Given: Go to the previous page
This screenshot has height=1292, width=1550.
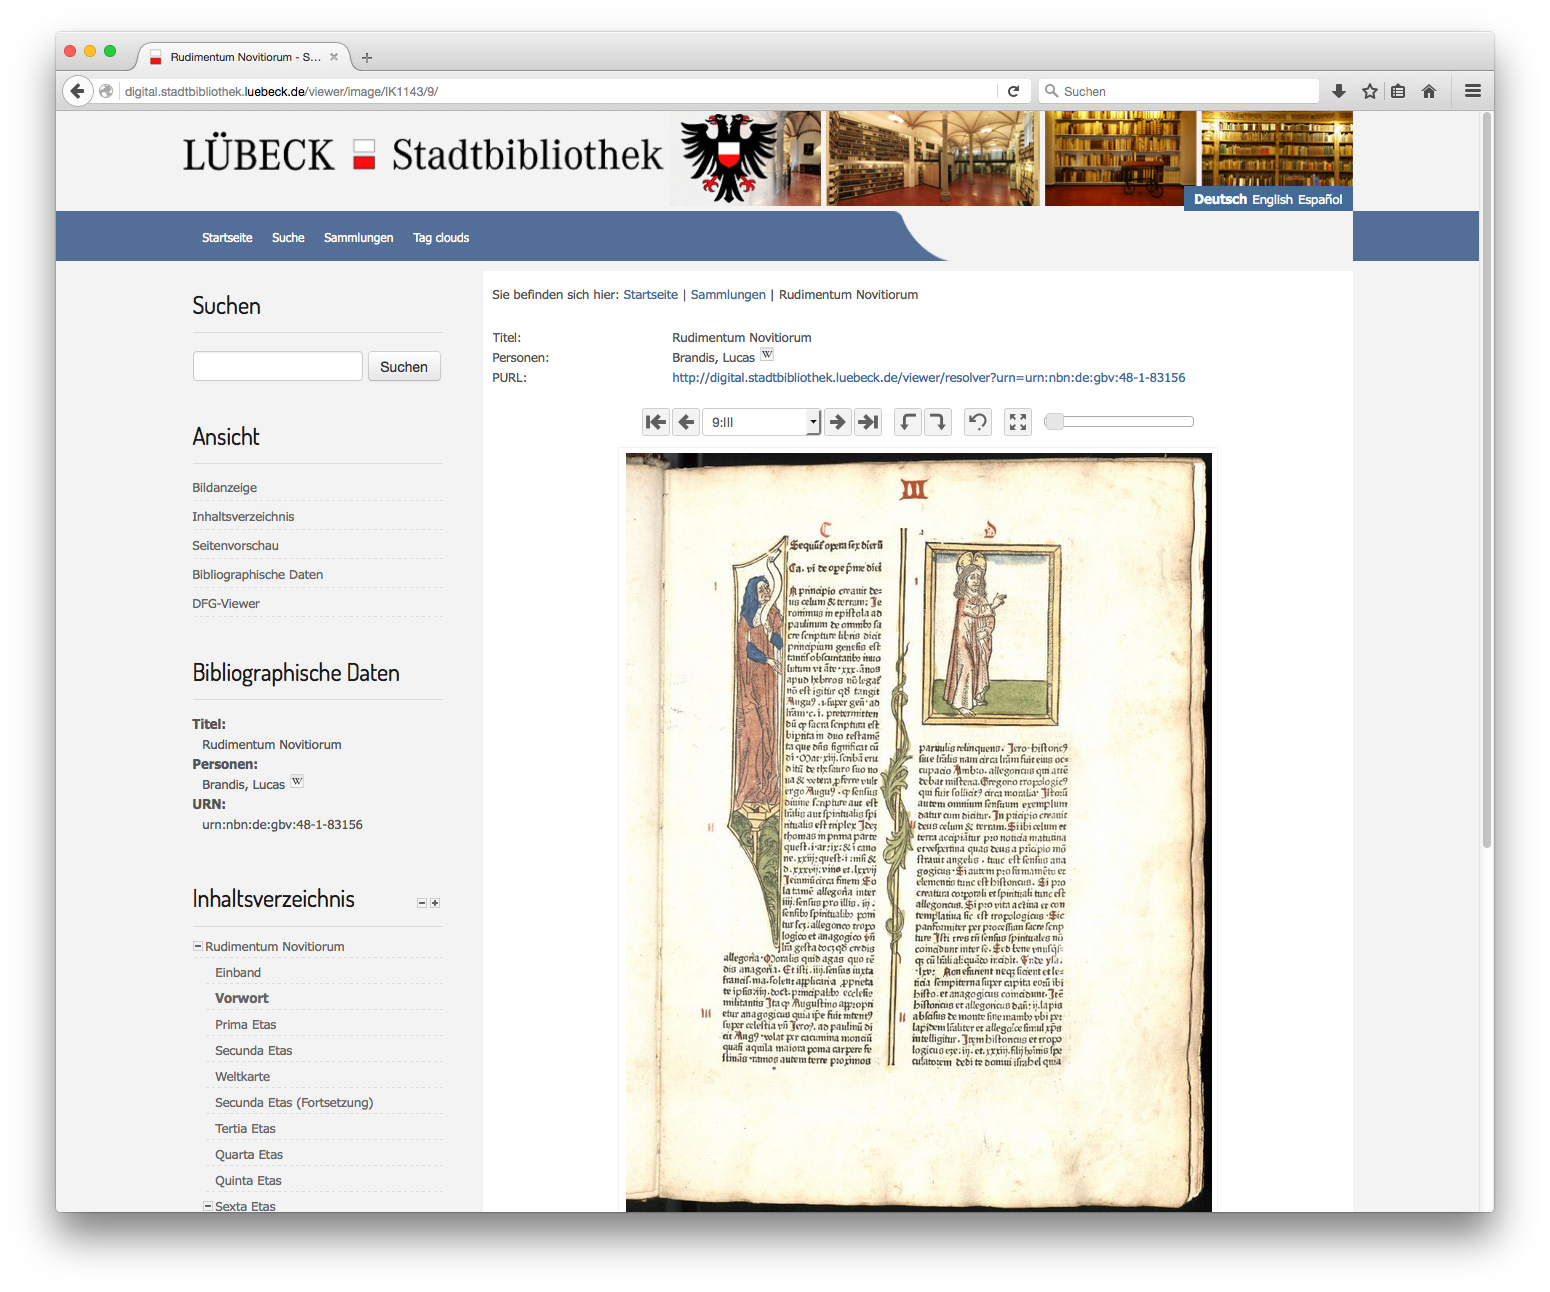Looking at the screenshot, I should coord(686,422).
